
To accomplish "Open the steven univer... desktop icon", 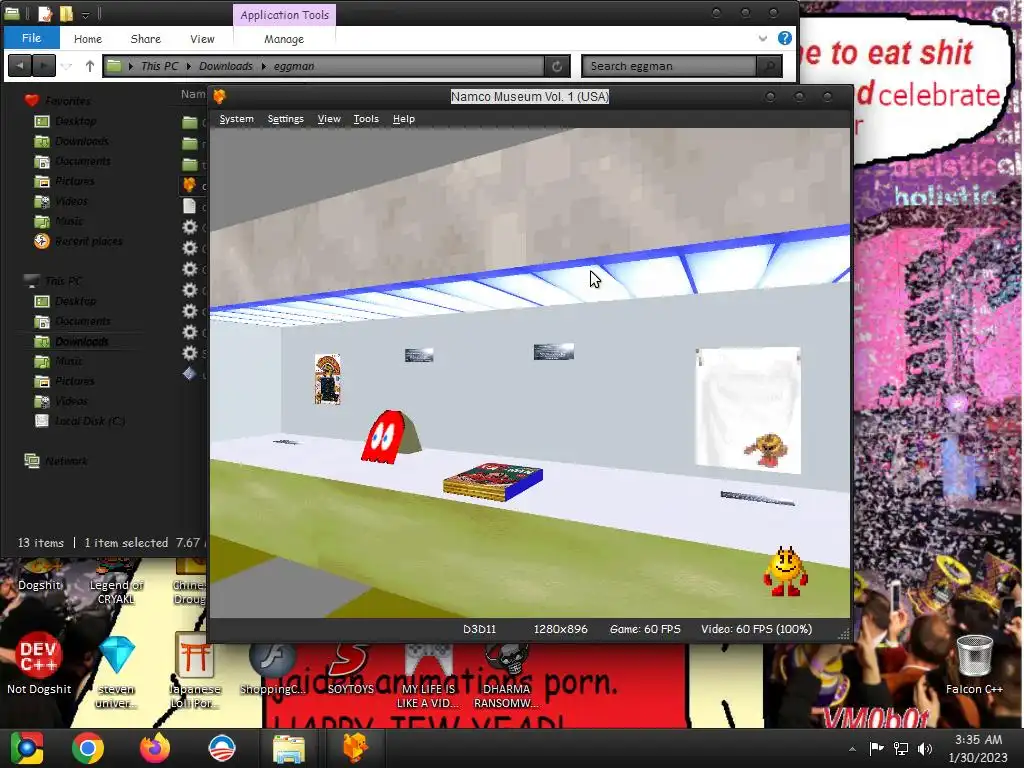I will click(x=116, y=671).
